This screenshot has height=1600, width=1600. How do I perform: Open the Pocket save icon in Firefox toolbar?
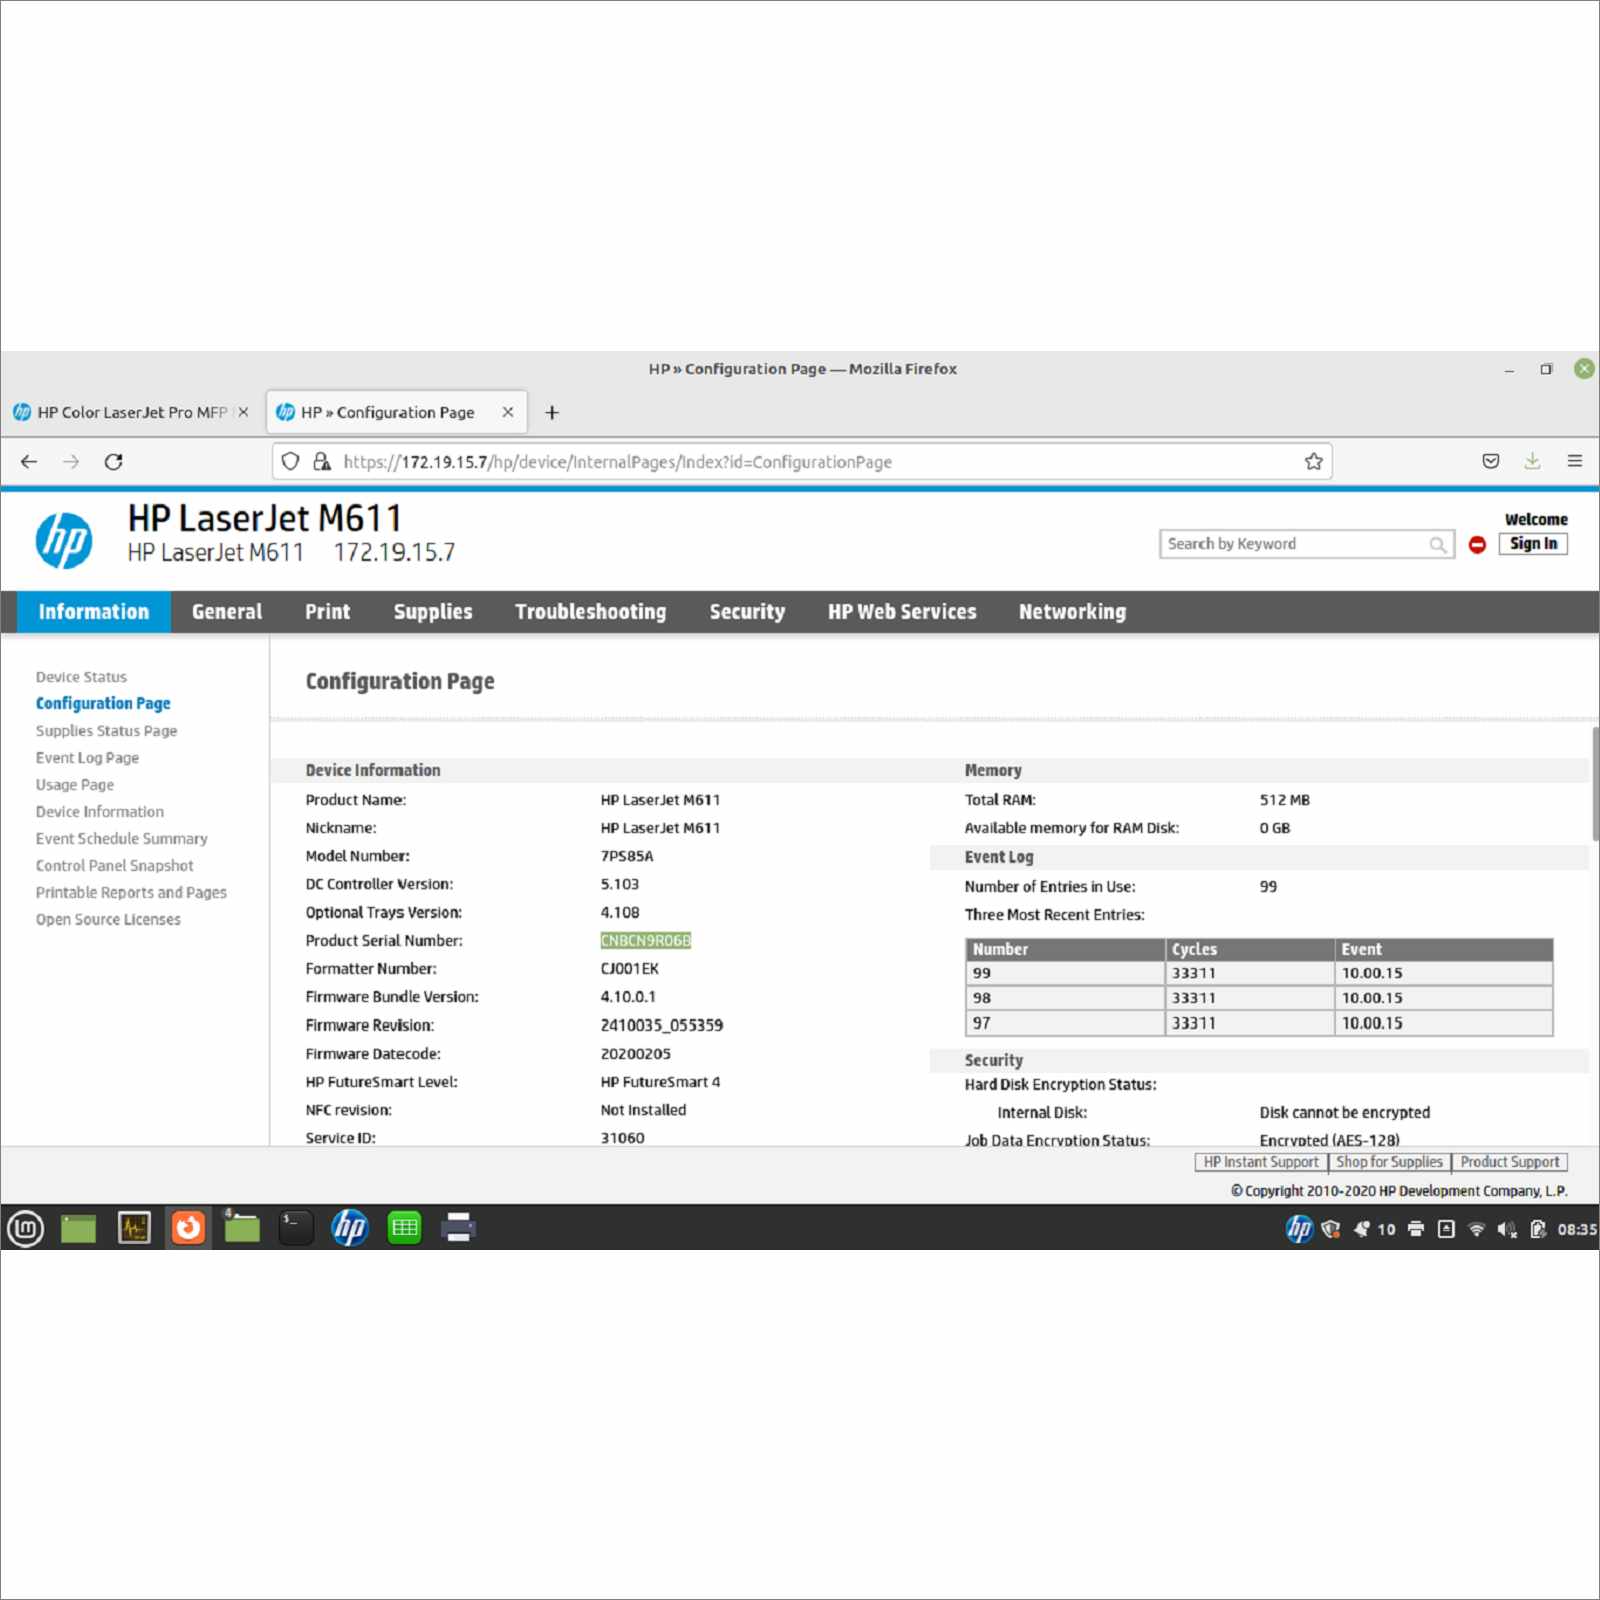(x=1490, y=461)
